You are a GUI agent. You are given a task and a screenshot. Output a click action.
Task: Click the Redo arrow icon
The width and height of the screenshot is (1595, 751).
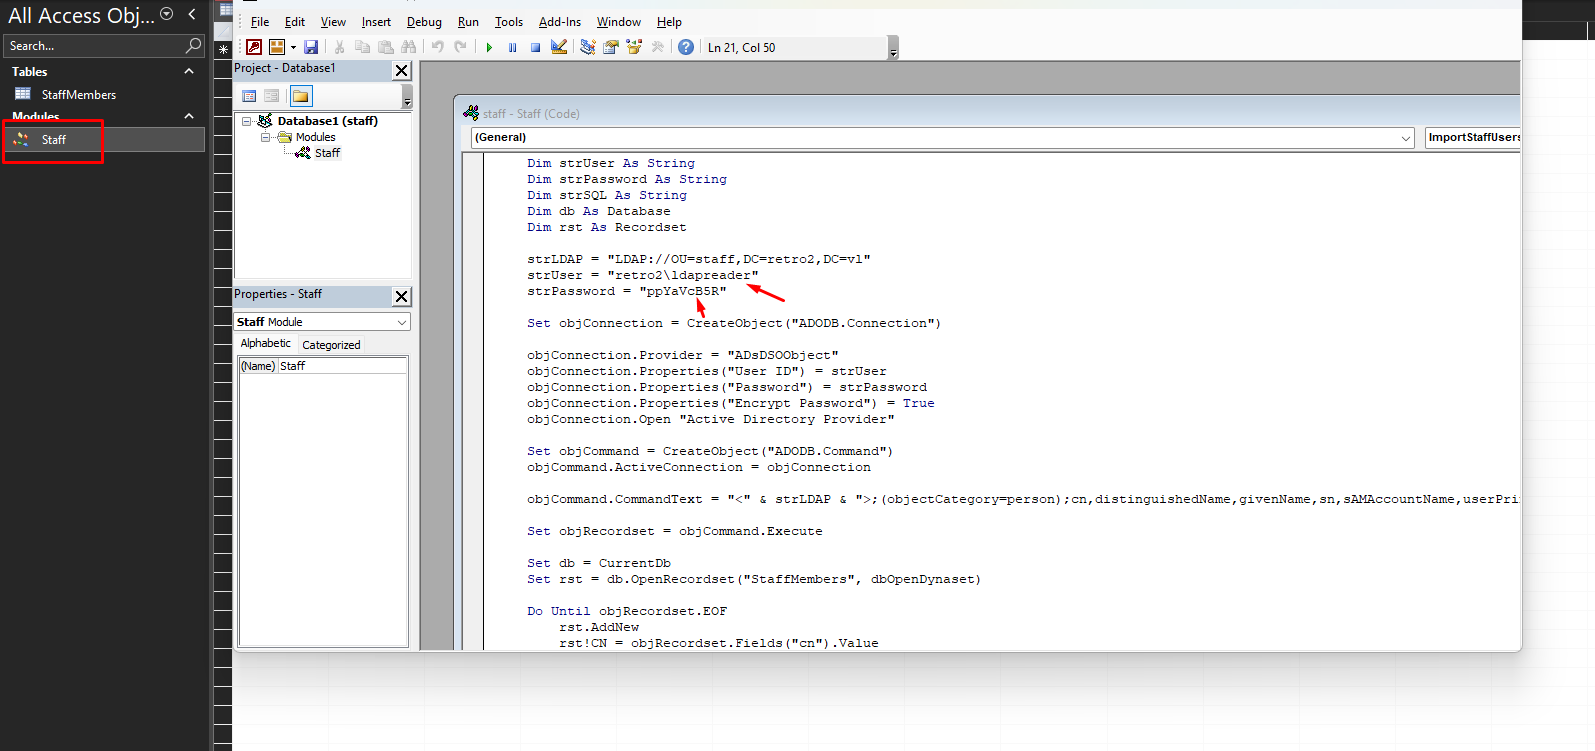460,47
